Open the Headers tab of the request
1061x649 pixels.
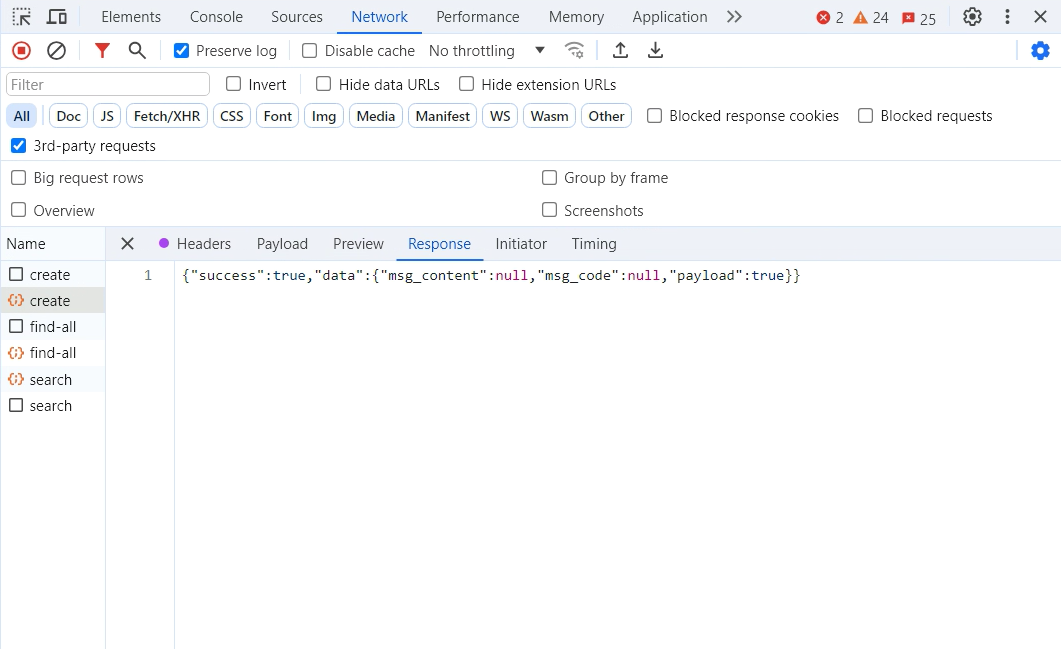[x=203, y=244]
